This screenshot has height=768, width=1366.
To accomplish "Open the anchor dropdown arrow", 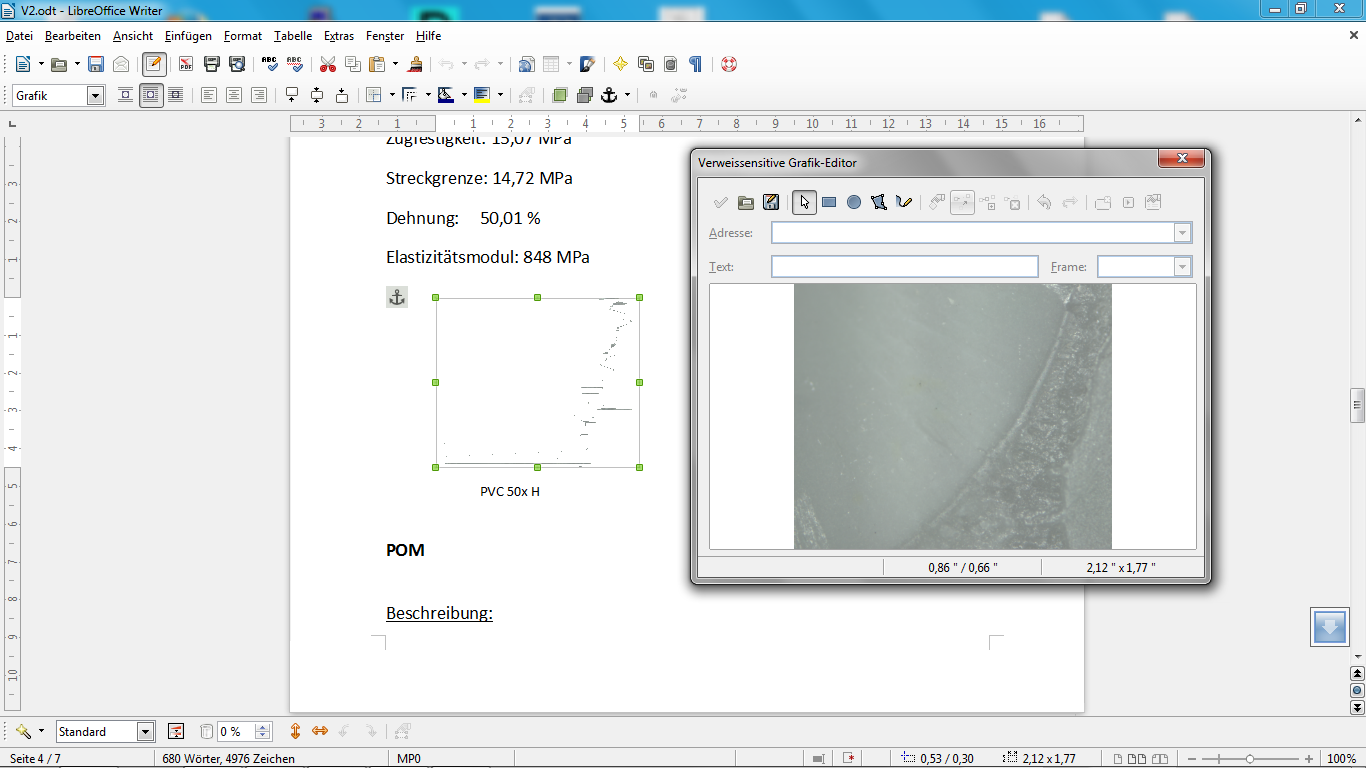I will click(627, 96).
